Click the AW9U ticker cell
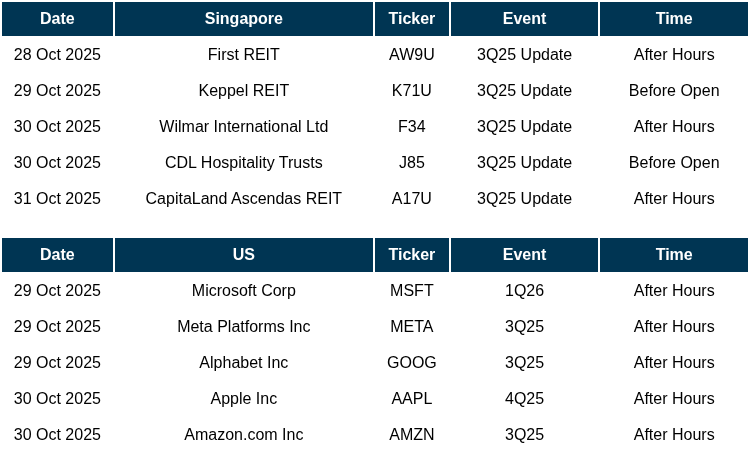Viewport: 750px width, 454px height. tap(412, 55)
